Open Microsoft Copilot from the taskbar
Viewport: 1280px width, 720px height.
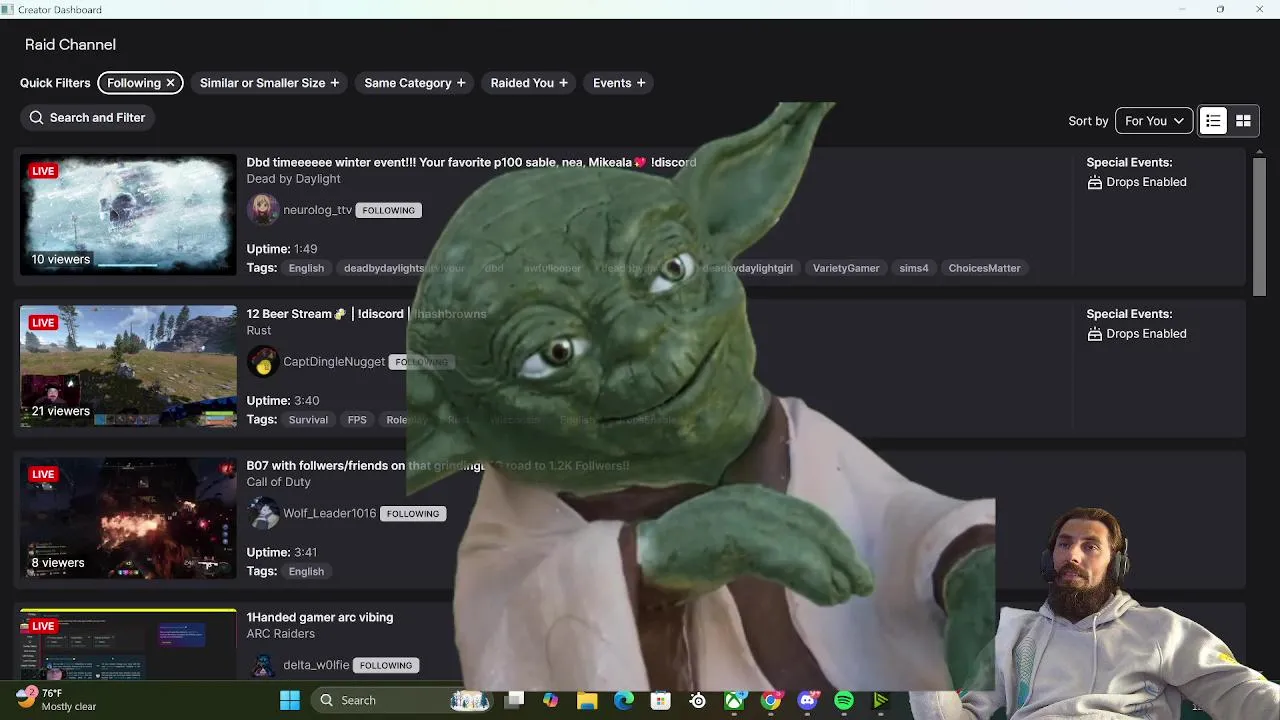click(550, 700)
